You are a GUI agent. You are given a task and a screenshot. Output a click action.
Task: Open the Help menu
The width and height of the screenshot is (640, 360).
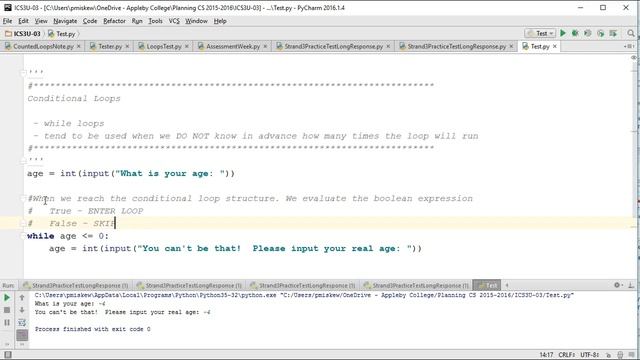point(220,21)
